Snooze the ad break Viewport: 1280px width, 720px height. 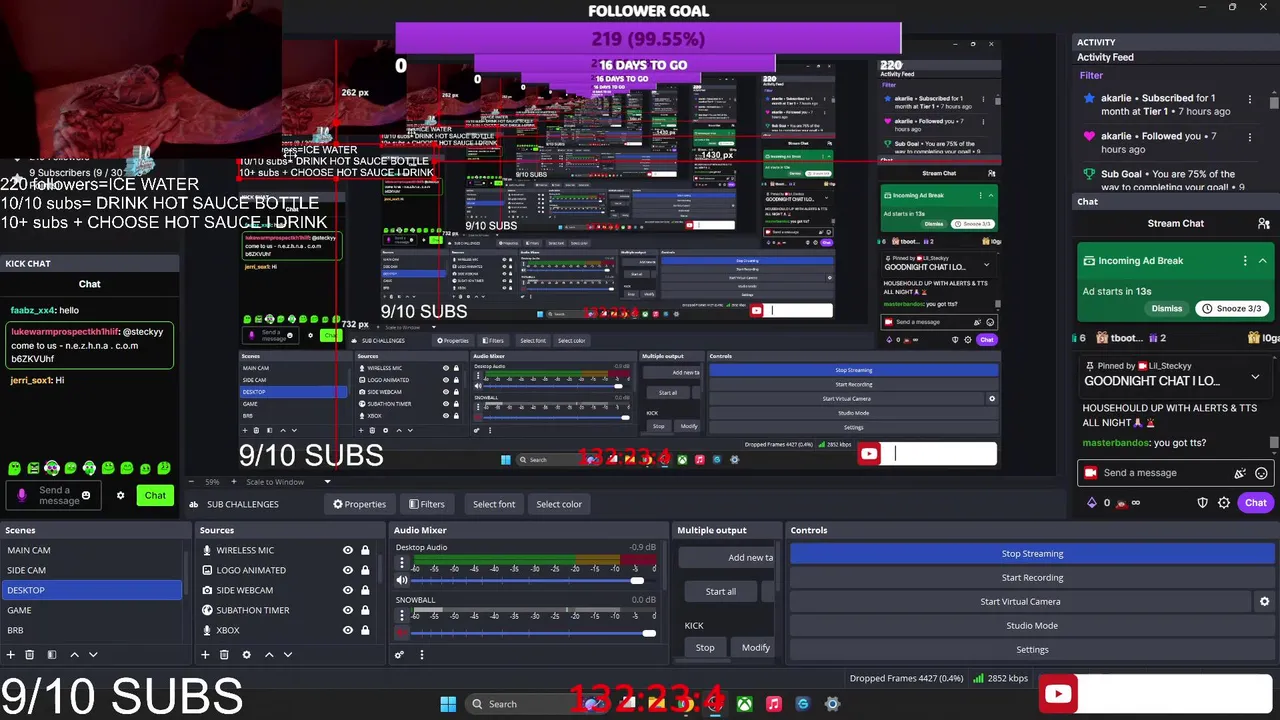(1230, 308)
